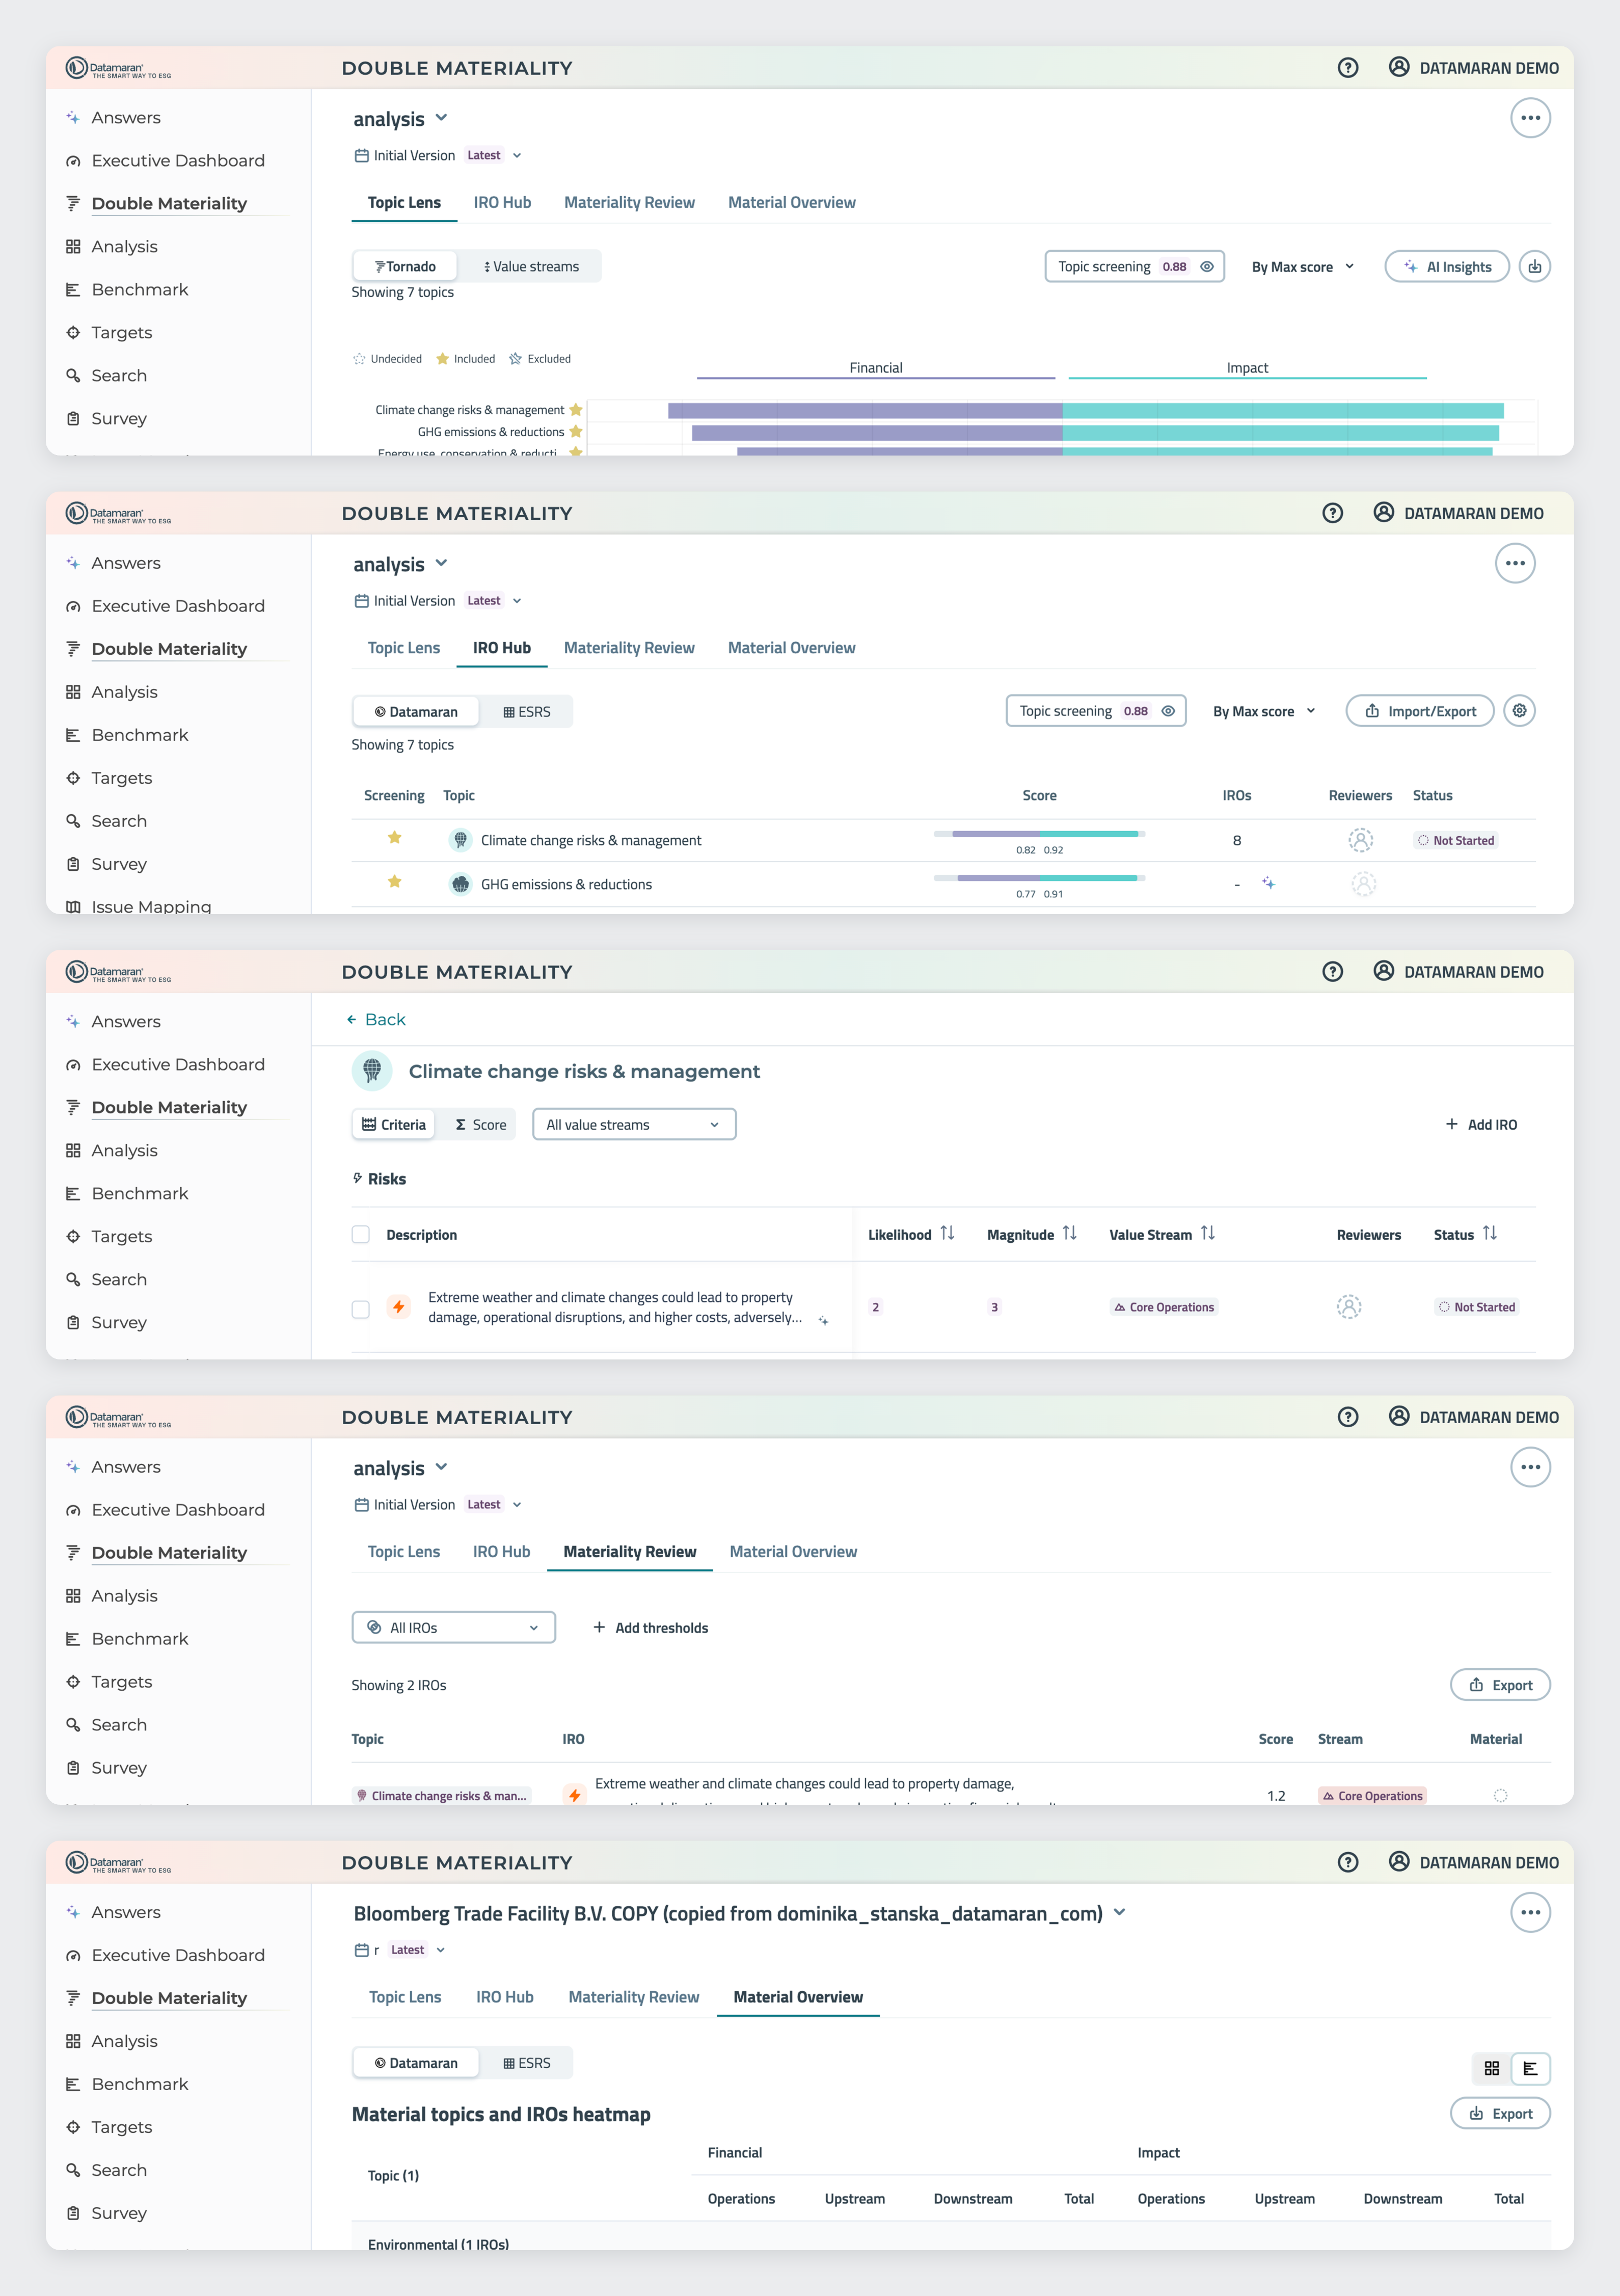Screen dimensions: 1620x2296
Task: Click the reviewer avatar for the Extreme weather risk
Action: click(x=1348, y=1306)
